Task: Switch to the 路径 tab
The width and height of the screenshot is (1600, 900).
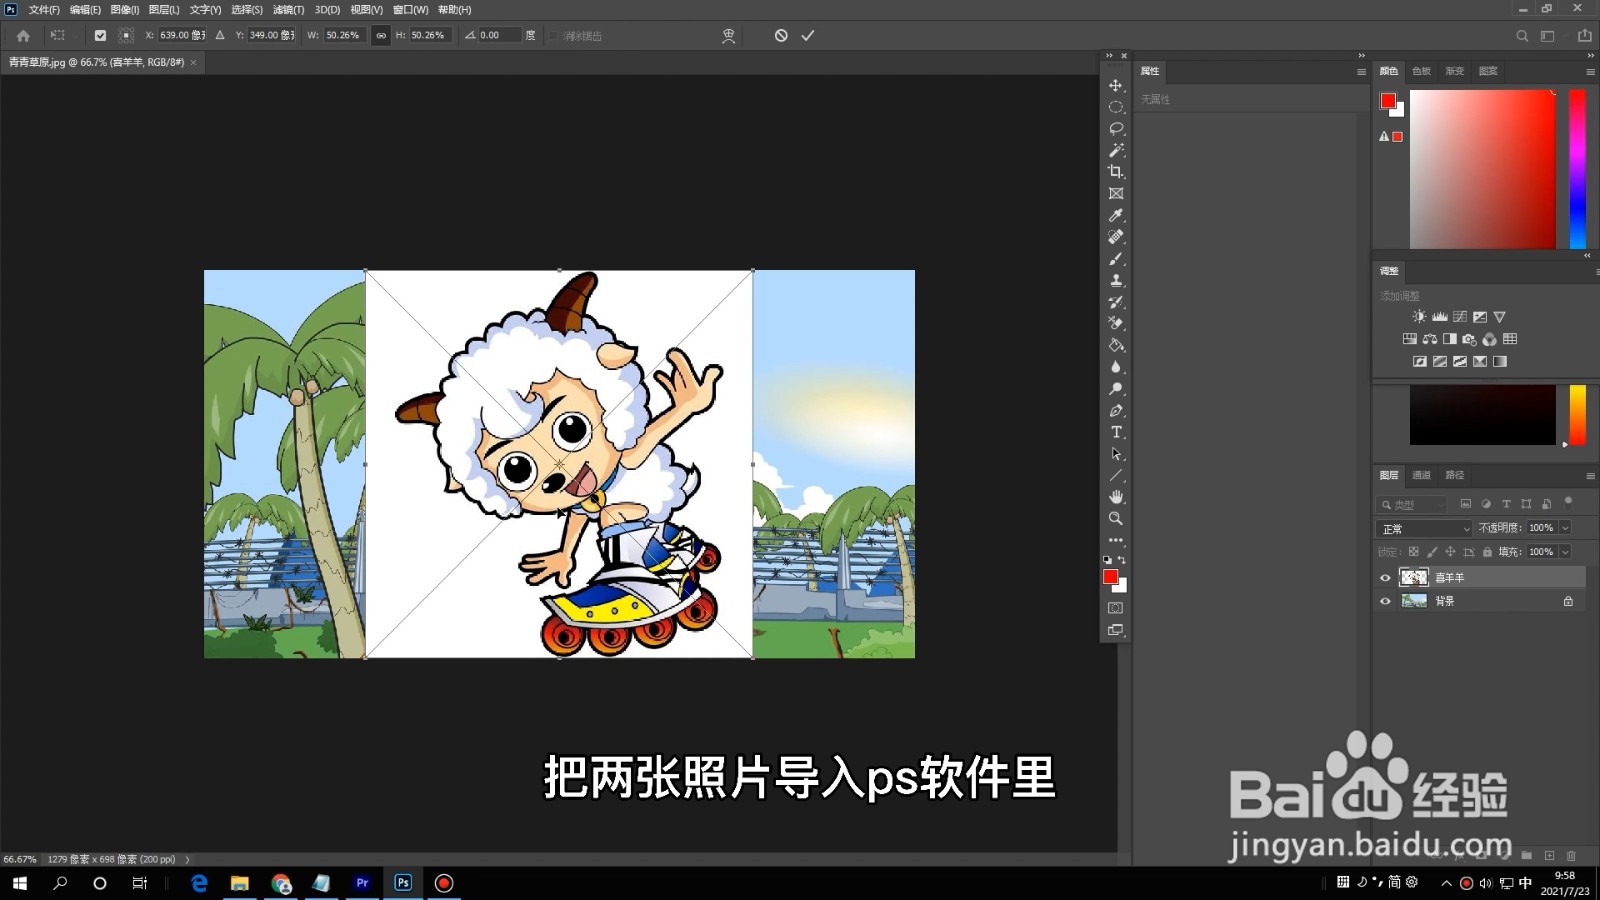Action: coord(1455,475)
